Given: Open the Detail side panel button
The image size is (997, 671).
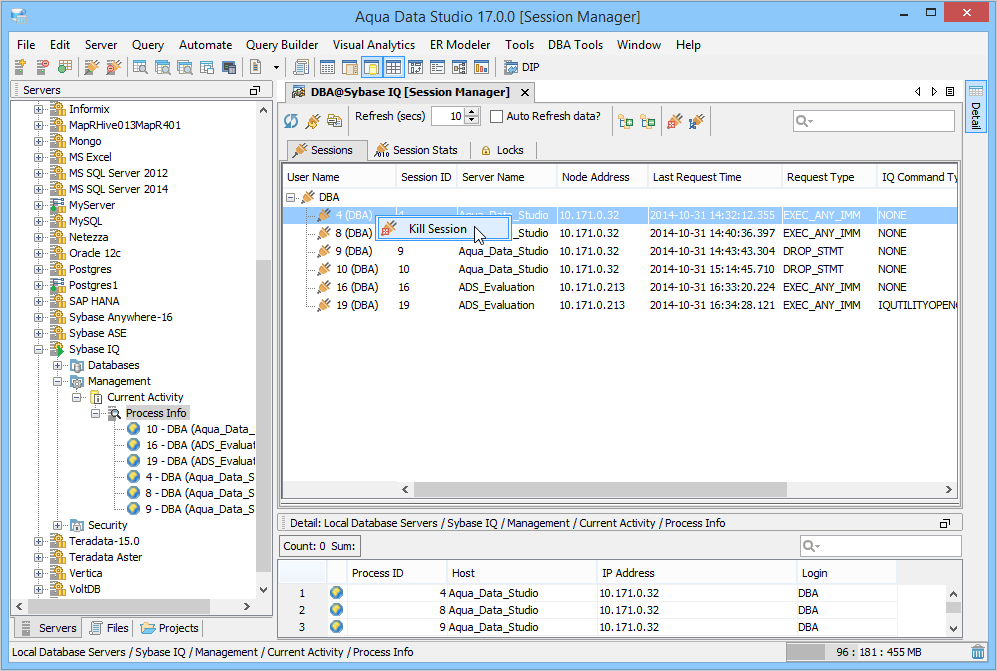Looking at the screenshot, I should tap(975, 109).
